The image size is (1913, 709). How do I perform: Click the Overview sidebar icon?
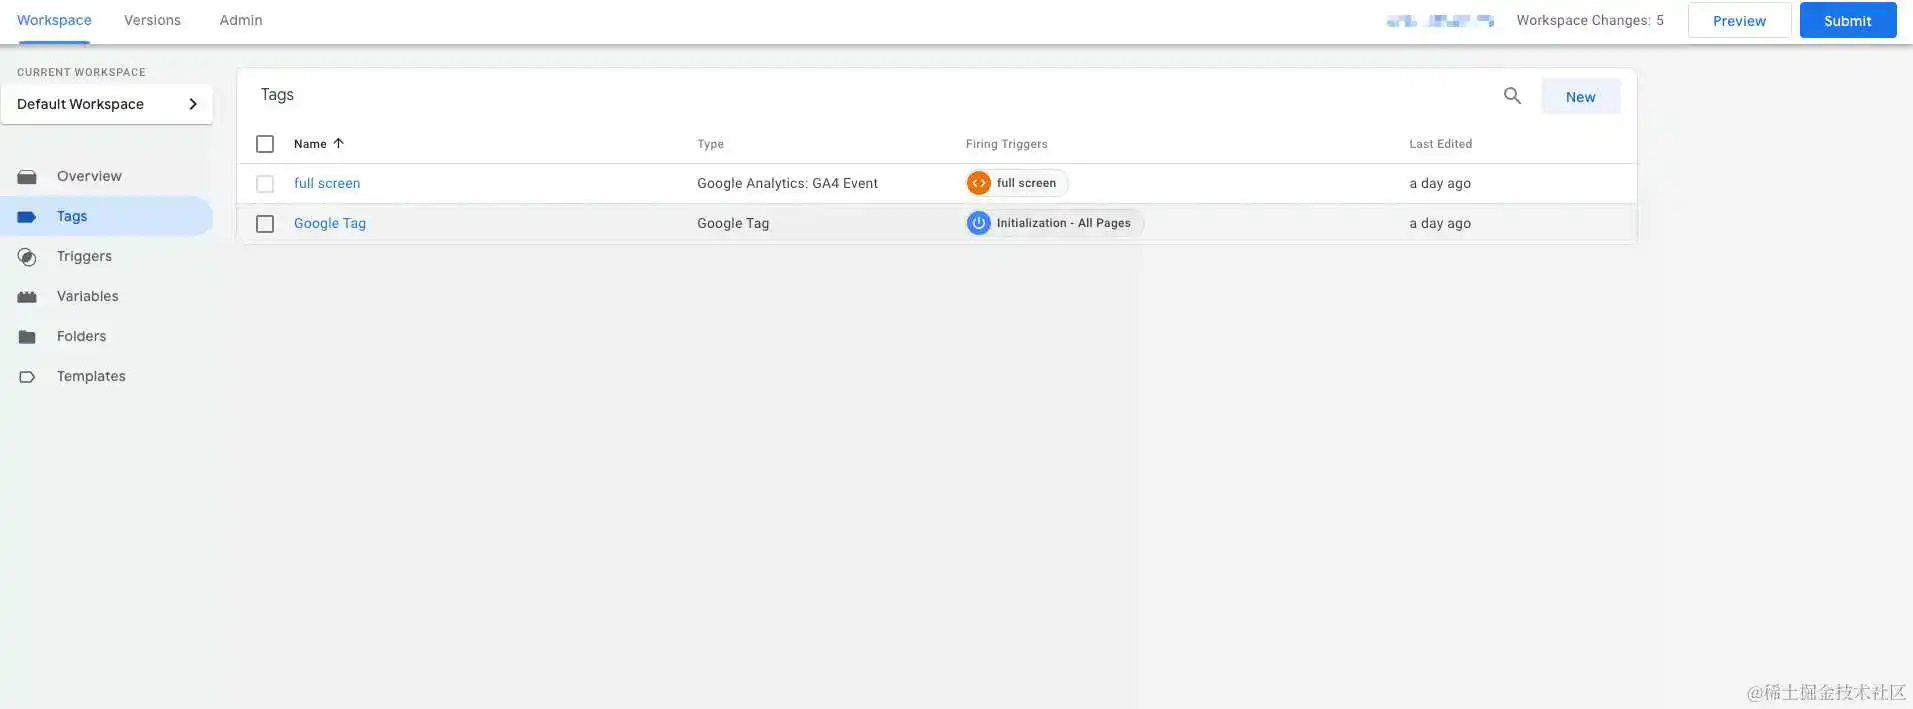point(27,177)
